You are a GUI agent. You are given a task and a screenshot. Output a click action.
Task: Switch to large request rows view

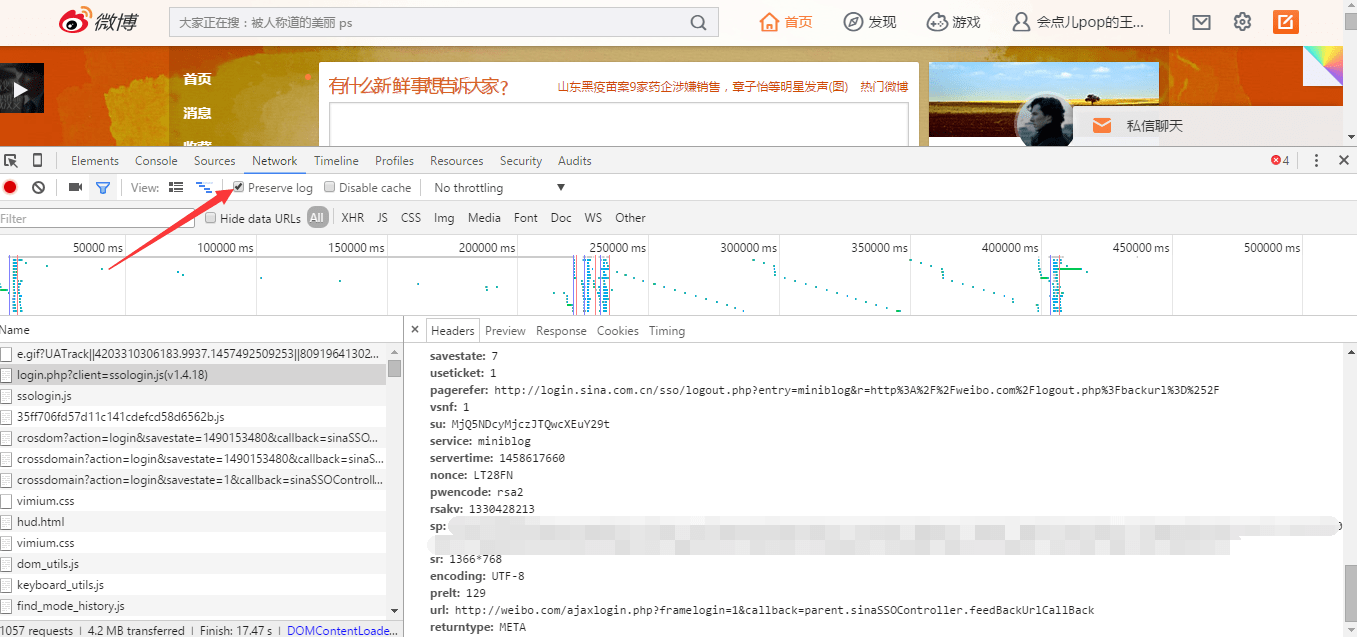[176, 187]
